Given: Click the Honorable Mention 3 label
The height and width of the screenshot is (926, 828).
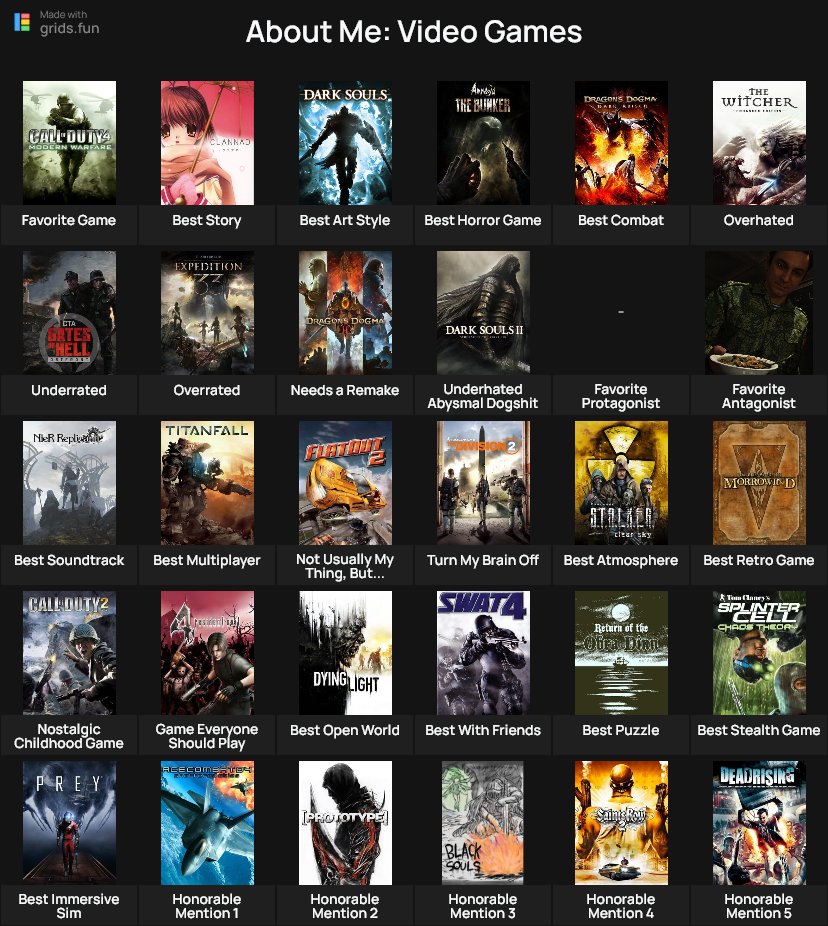Looking at the screenshot, I should coord(483,907).
